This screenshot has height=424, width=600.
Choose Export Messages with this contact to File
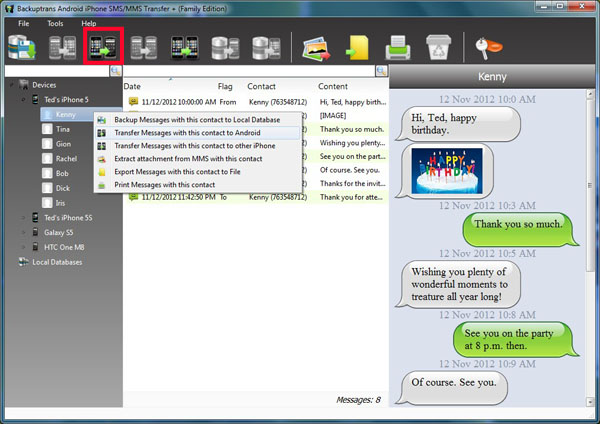coord(197,172)
